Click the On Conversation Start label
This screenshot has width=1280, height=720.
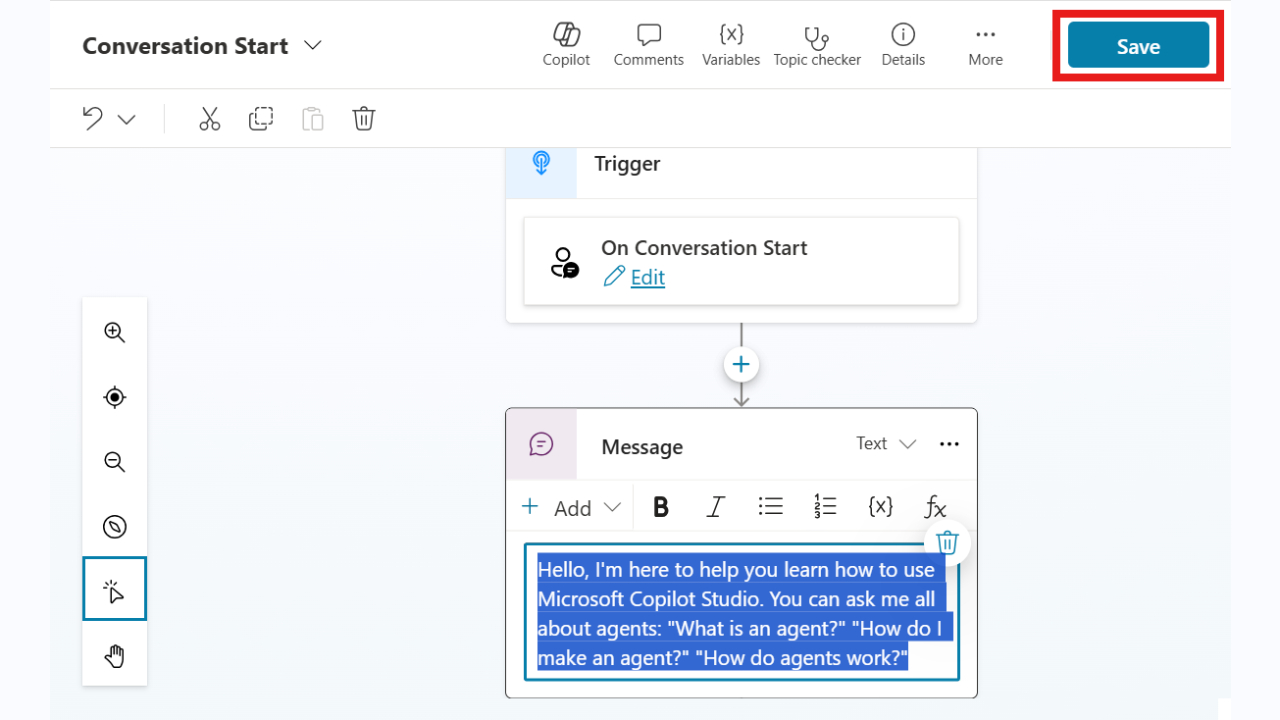pos(704,248)
